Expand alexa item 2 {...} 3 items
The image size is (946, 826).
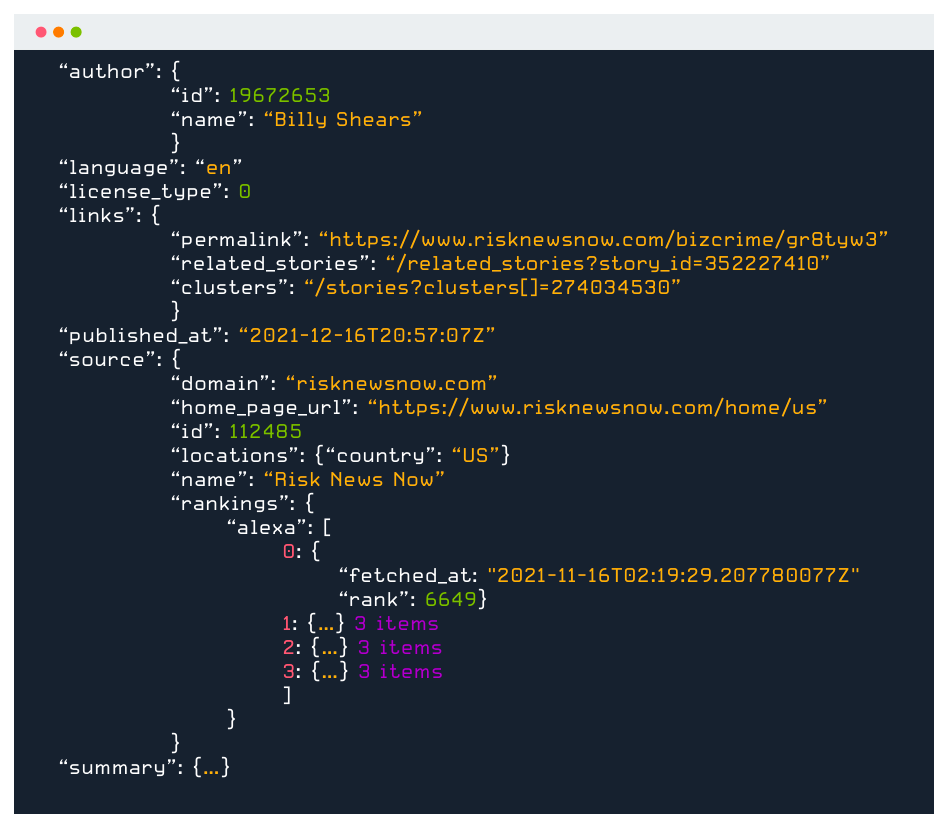329,647
